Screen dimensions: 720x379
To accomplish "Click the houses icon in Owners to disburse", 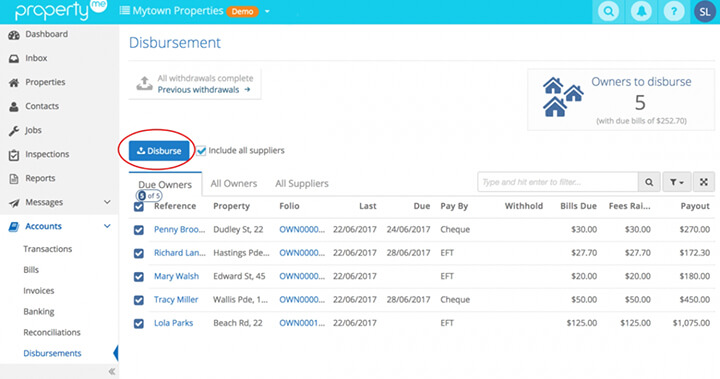I will coord(562,97).
